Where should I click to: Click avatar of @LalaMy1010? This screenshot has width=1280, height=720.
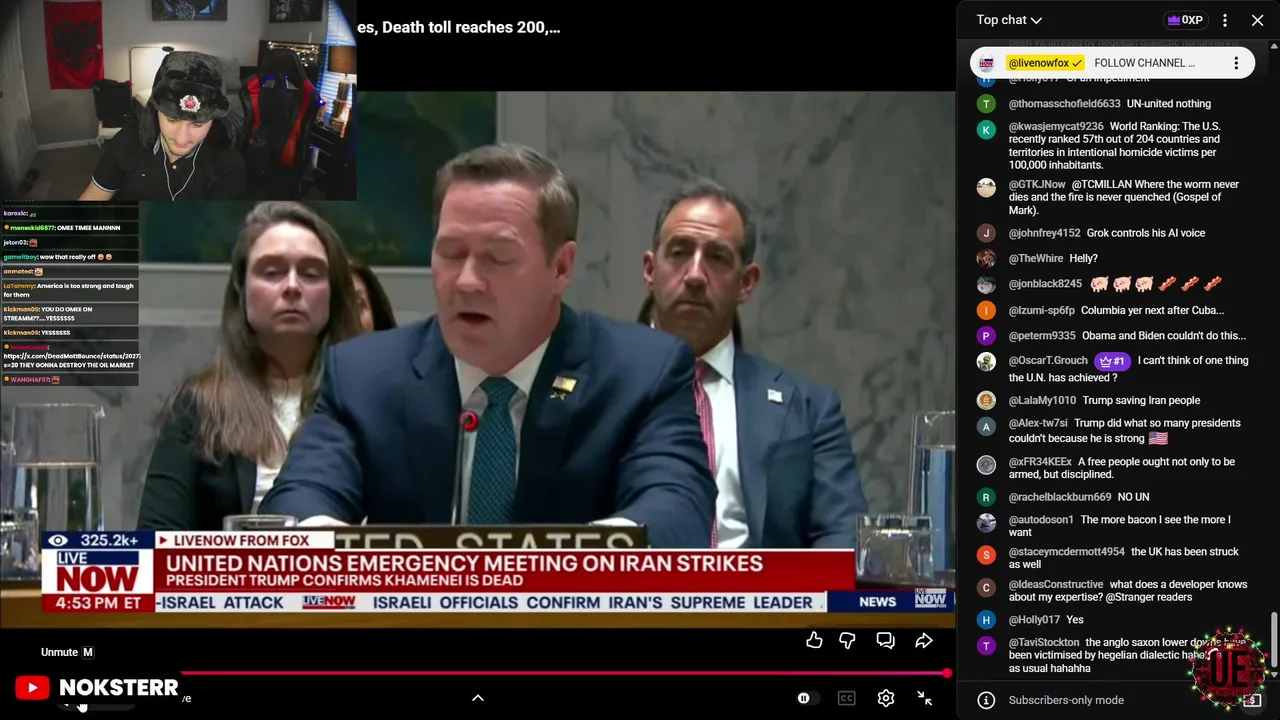(x=986, y=401)
